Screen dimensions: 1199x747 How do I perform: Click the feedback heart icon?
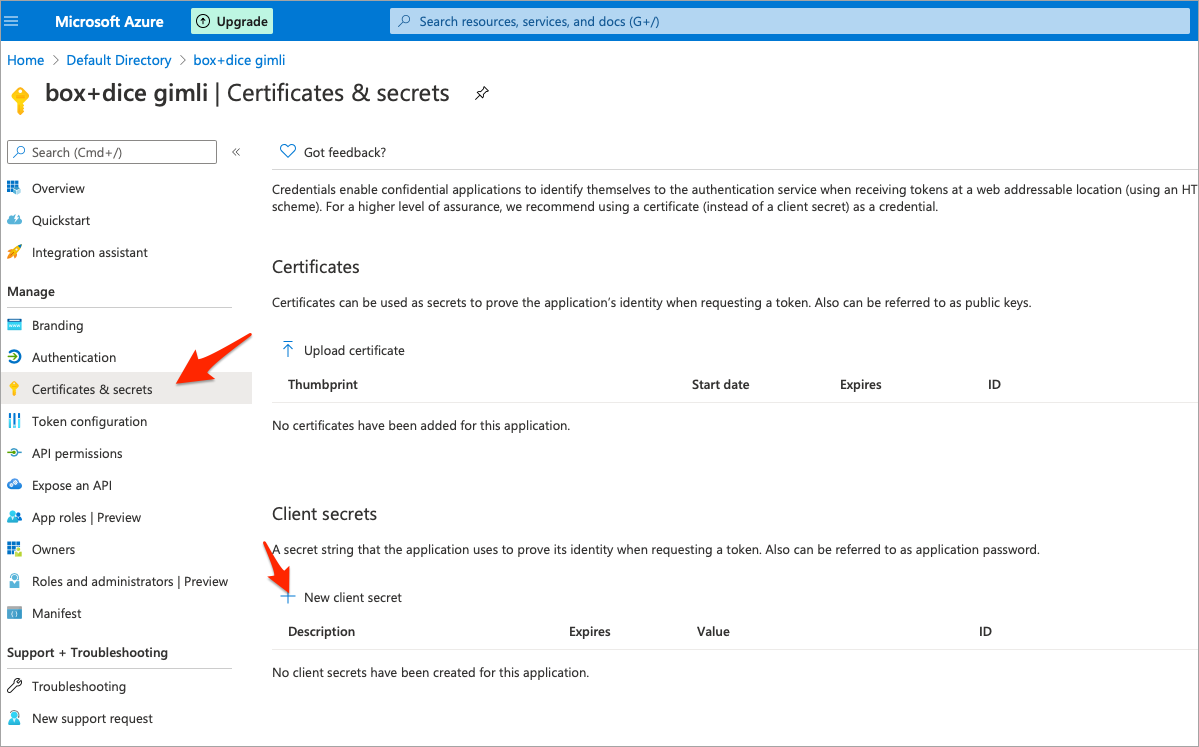tap(288, 151)
